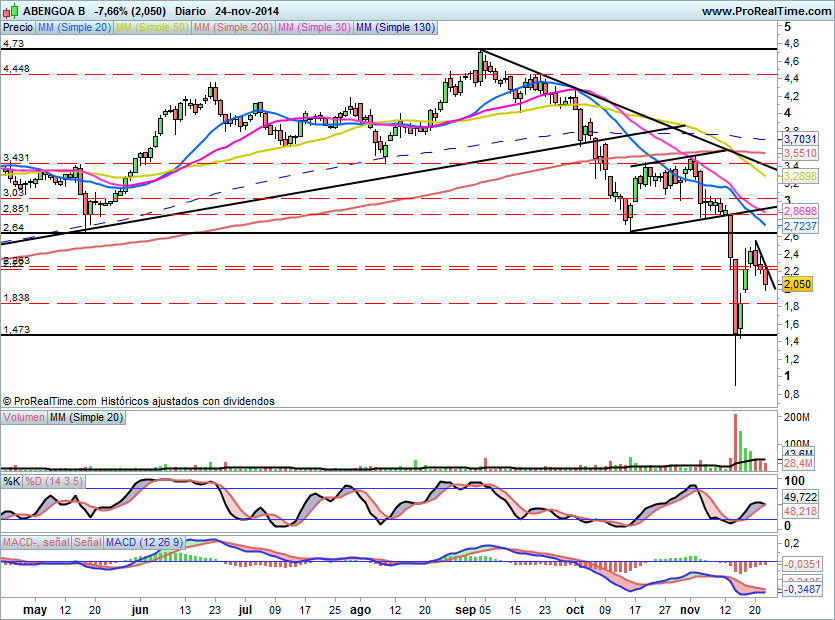Select the 3,5510 moving average value tag
This screenshot has height=620, width=835.
800,153
